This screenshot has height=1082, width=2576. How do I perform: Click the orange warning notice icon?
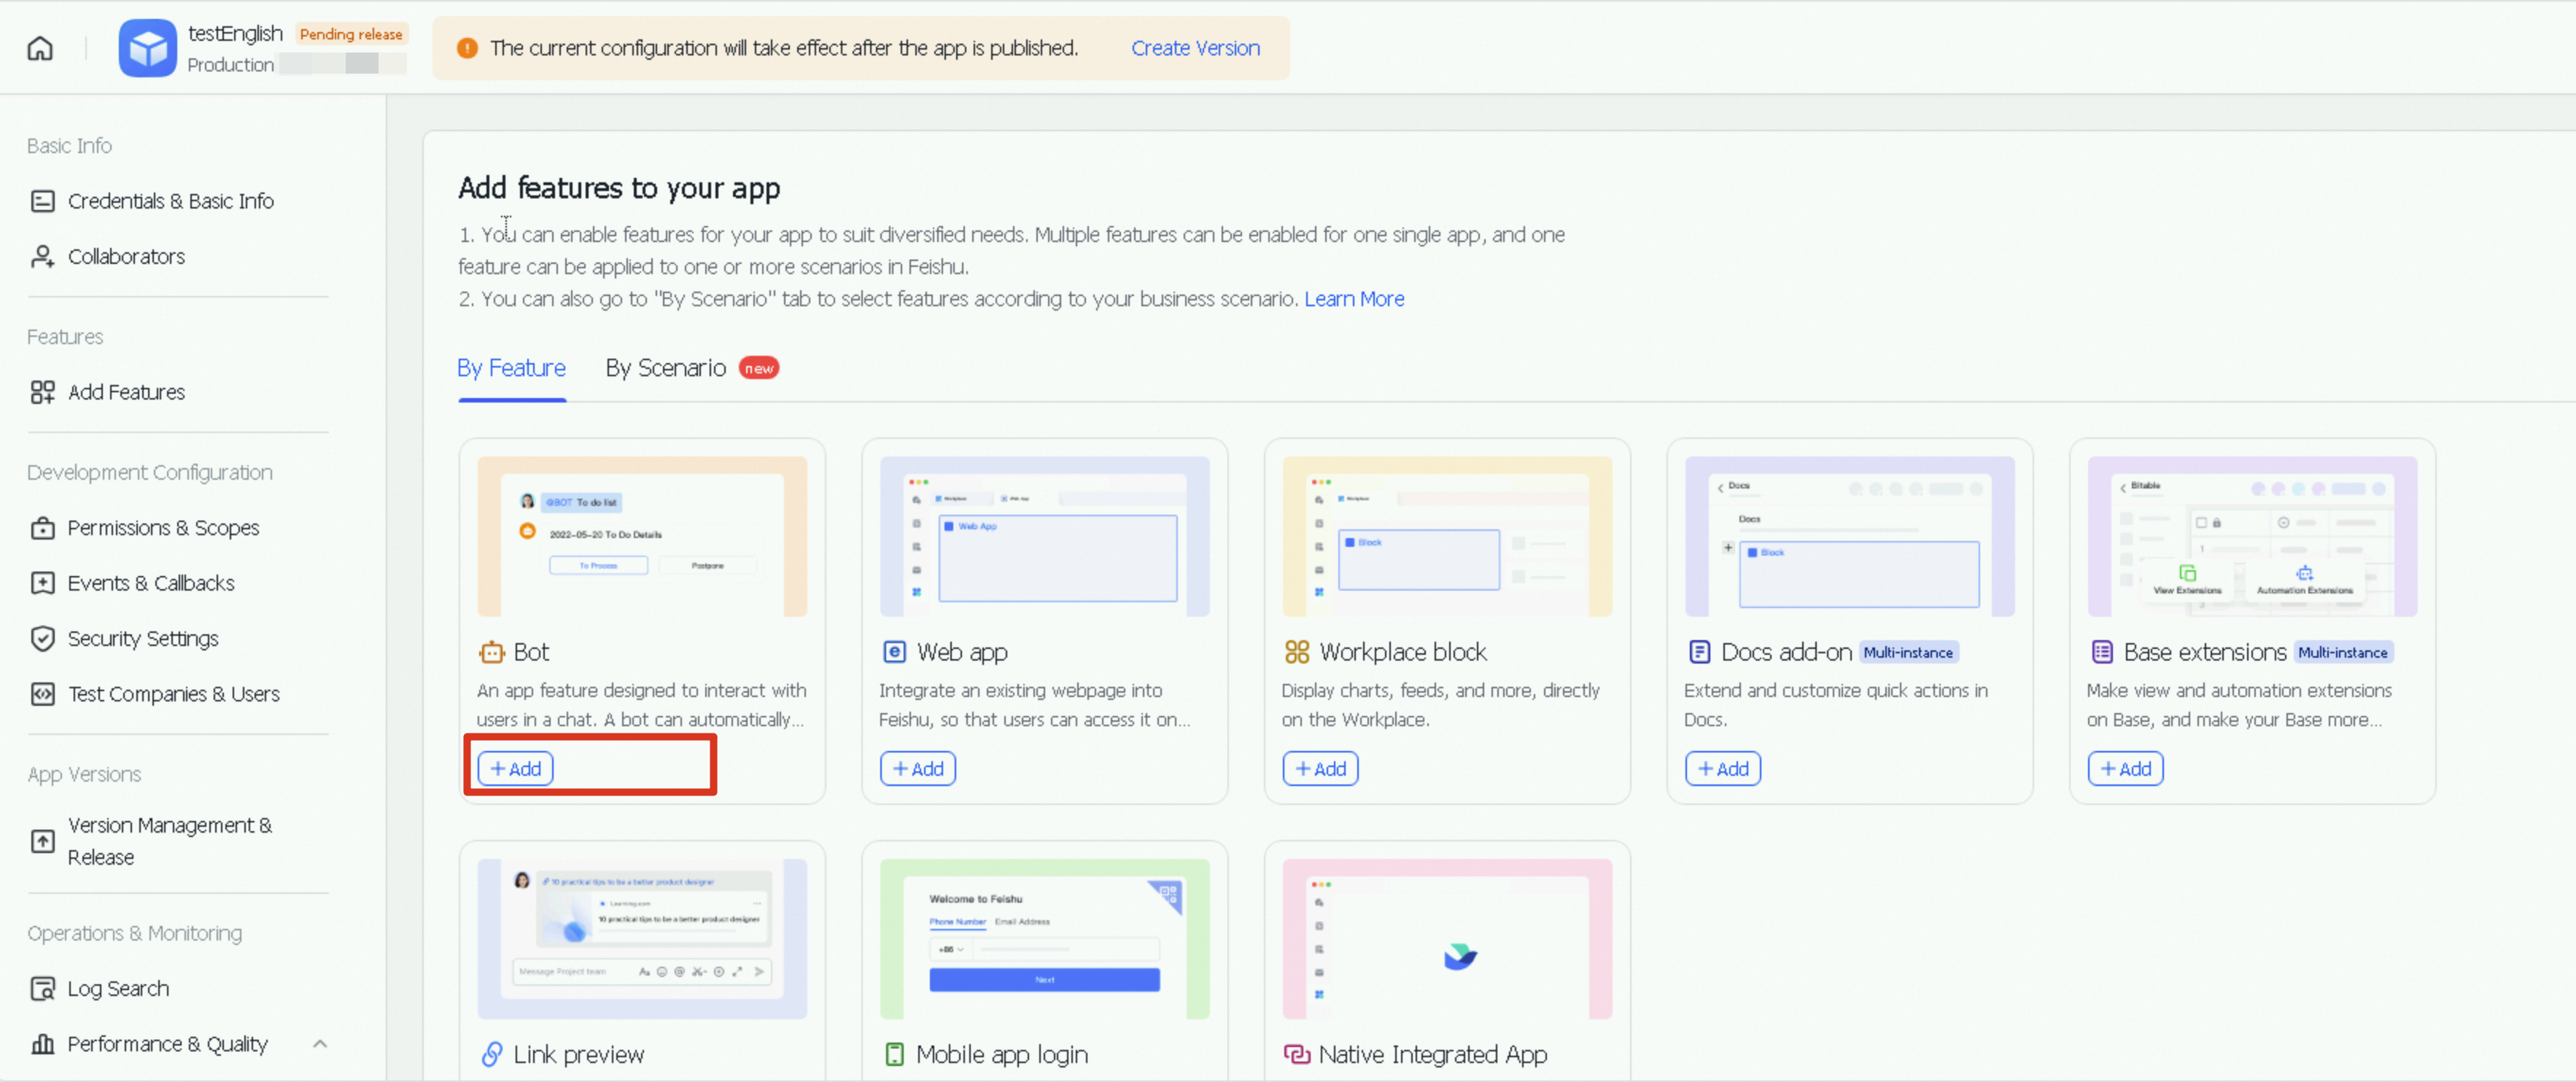[467, 48]
